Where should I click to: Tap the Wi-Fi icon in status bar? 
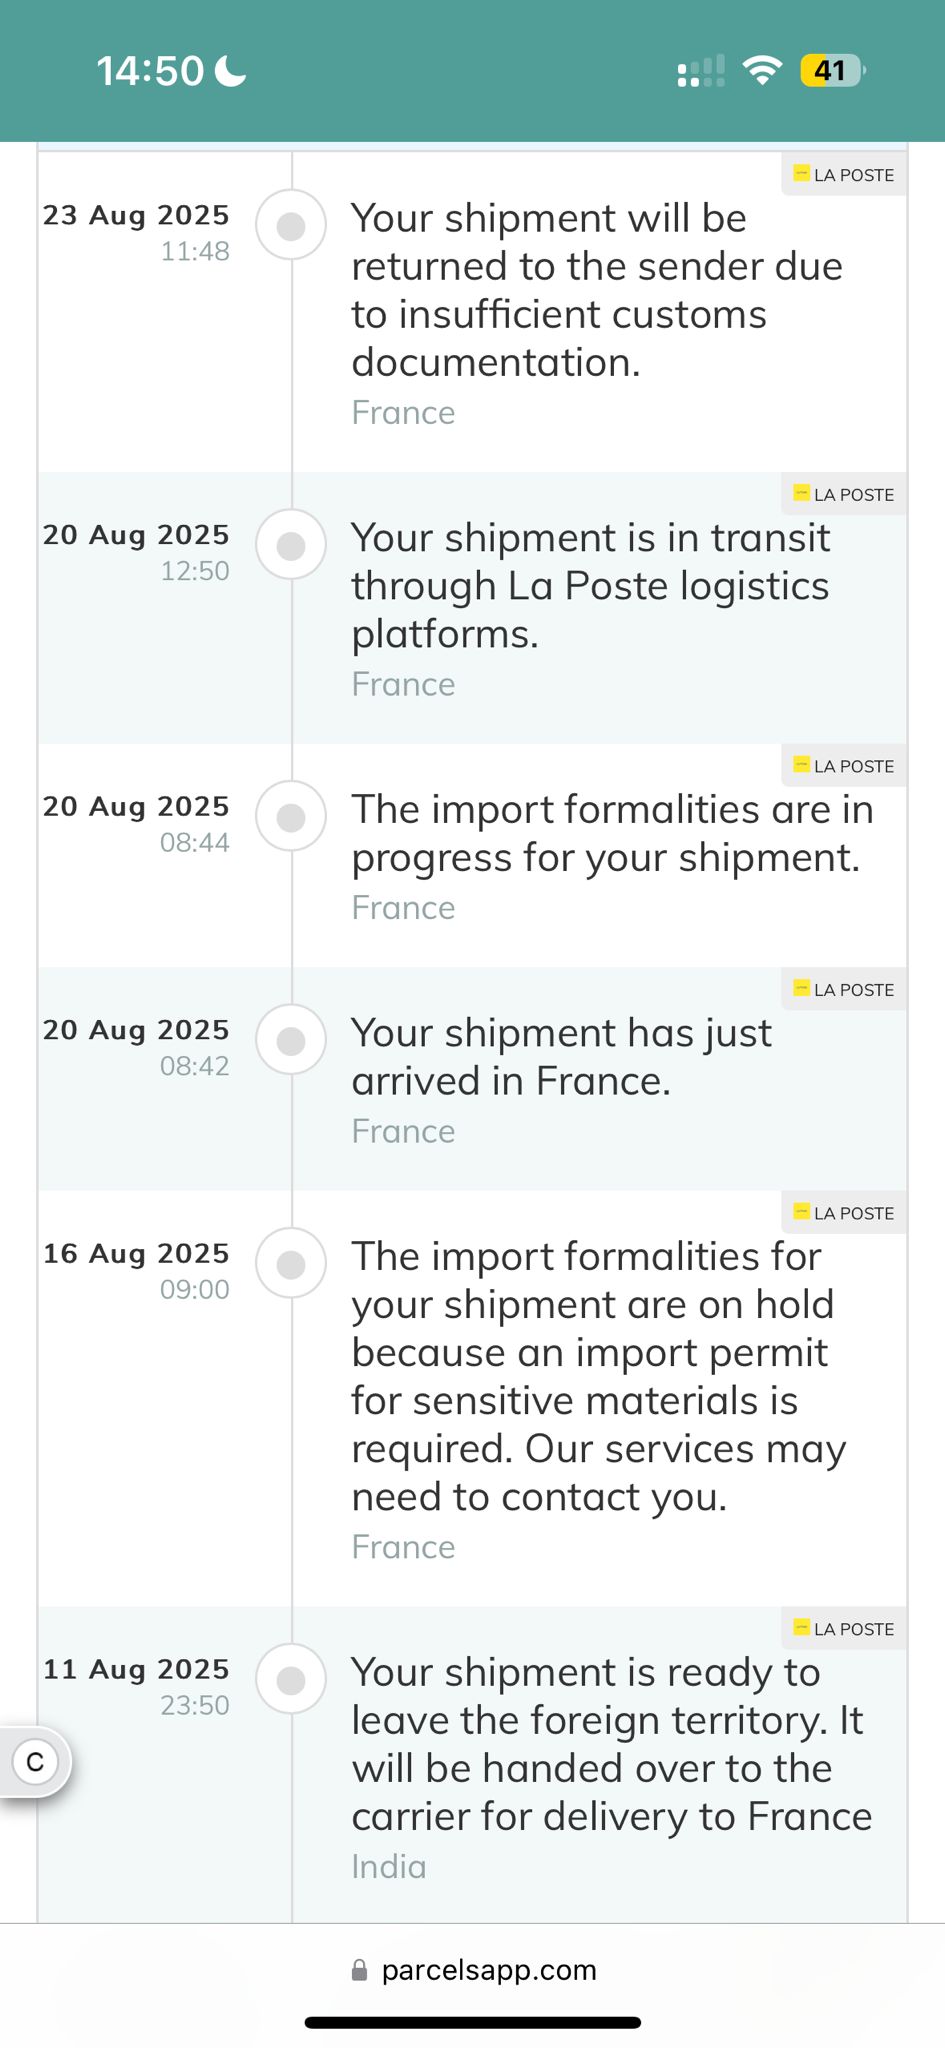pyautogui.click(x=762, y=71)
